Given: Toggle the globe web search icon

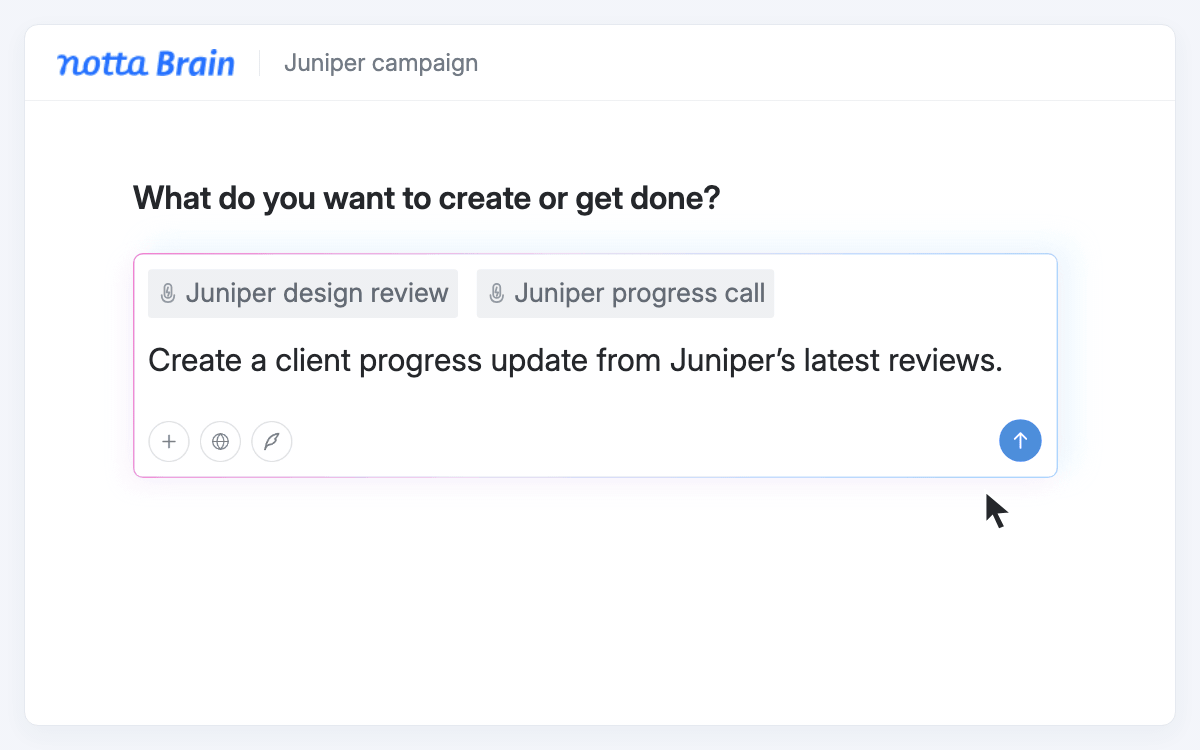Looking at the screenshot, I should [x=220, y=441].
